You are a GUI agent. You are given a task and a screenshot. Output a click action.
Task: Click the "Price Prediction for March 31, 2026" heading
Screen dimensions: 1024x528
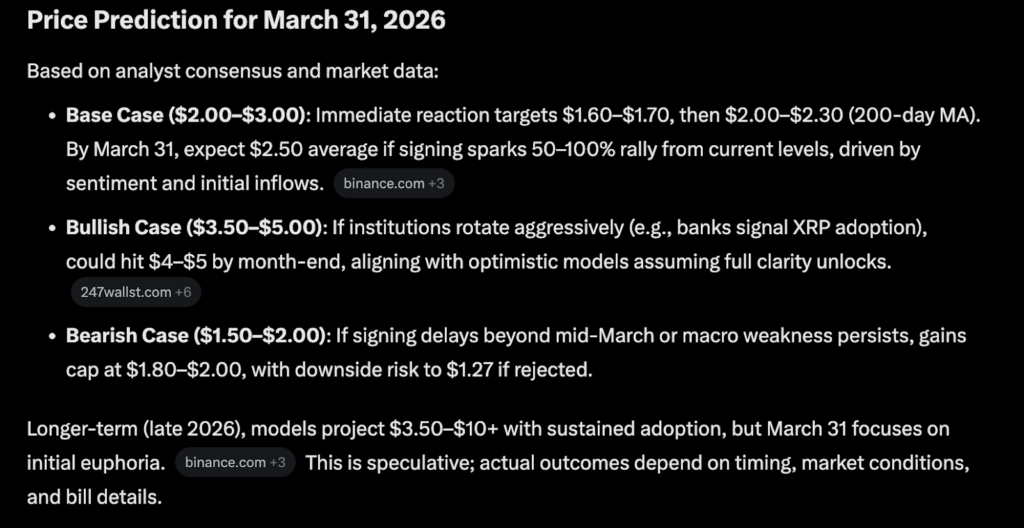pyautogui.click(x=236, y=21)
